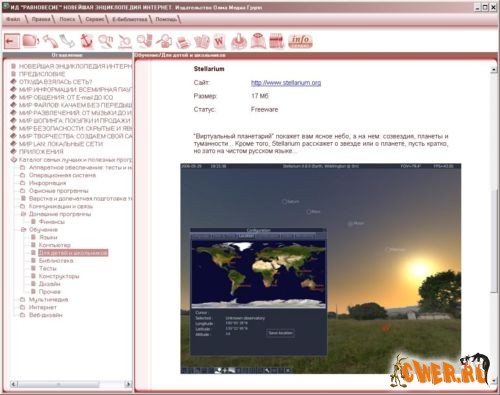
Task: Click horizontal scrollbar right arrow in contents
Action: click(x=128, y=384)
